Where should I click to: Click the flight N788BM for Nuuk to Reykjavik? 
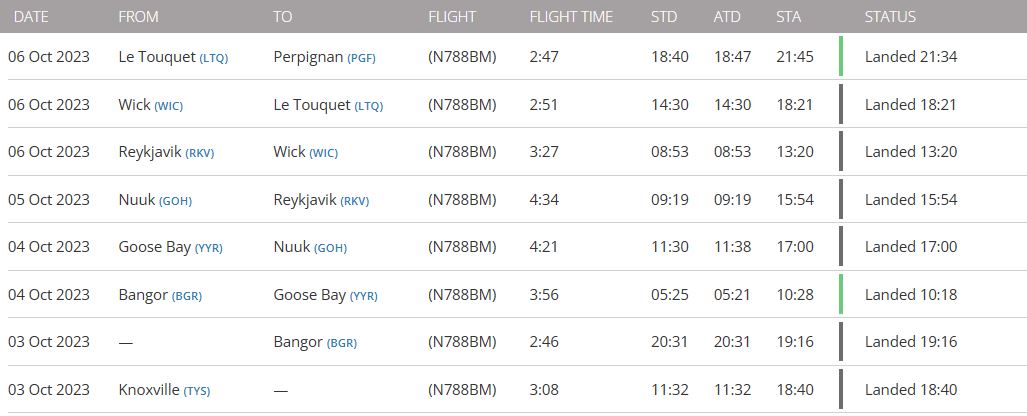(x=462, y=200)
